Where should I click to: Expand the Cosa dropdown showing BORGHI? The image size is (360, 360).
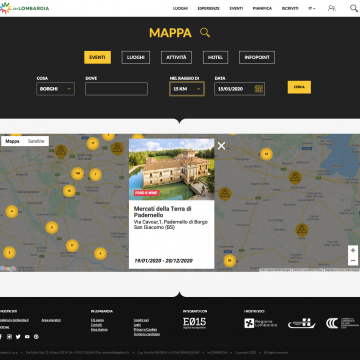[55, 89]
